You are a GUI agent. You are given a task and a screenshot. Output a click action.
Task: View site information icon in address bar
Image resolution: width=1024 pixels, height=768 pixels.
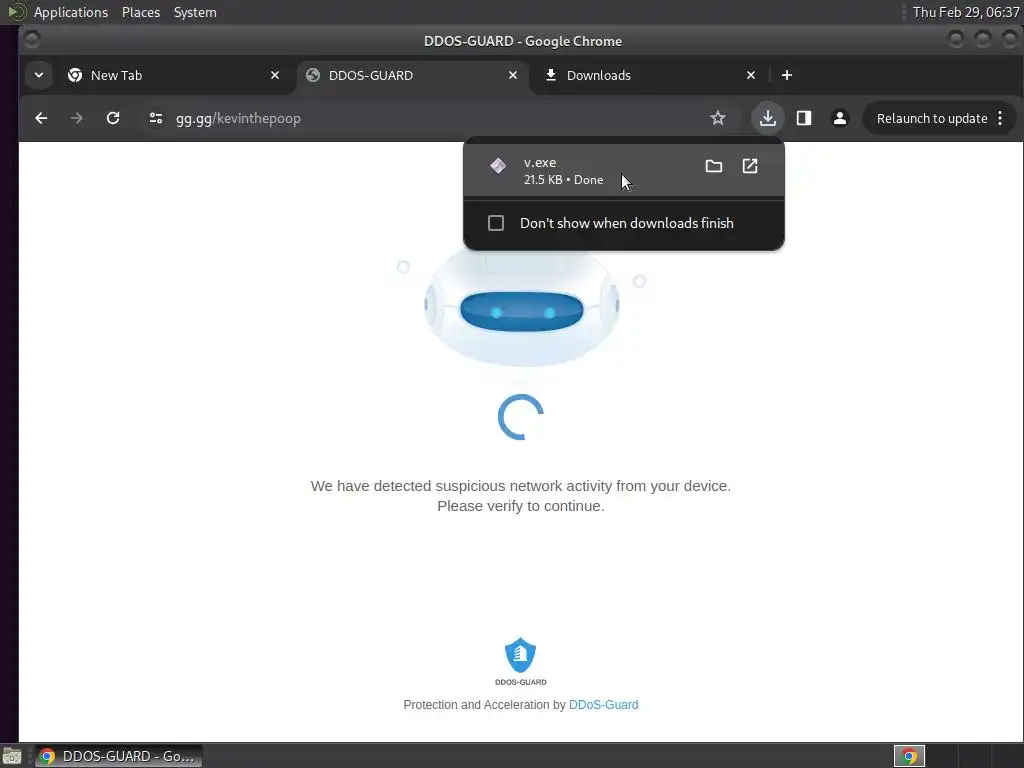point(155,118)
